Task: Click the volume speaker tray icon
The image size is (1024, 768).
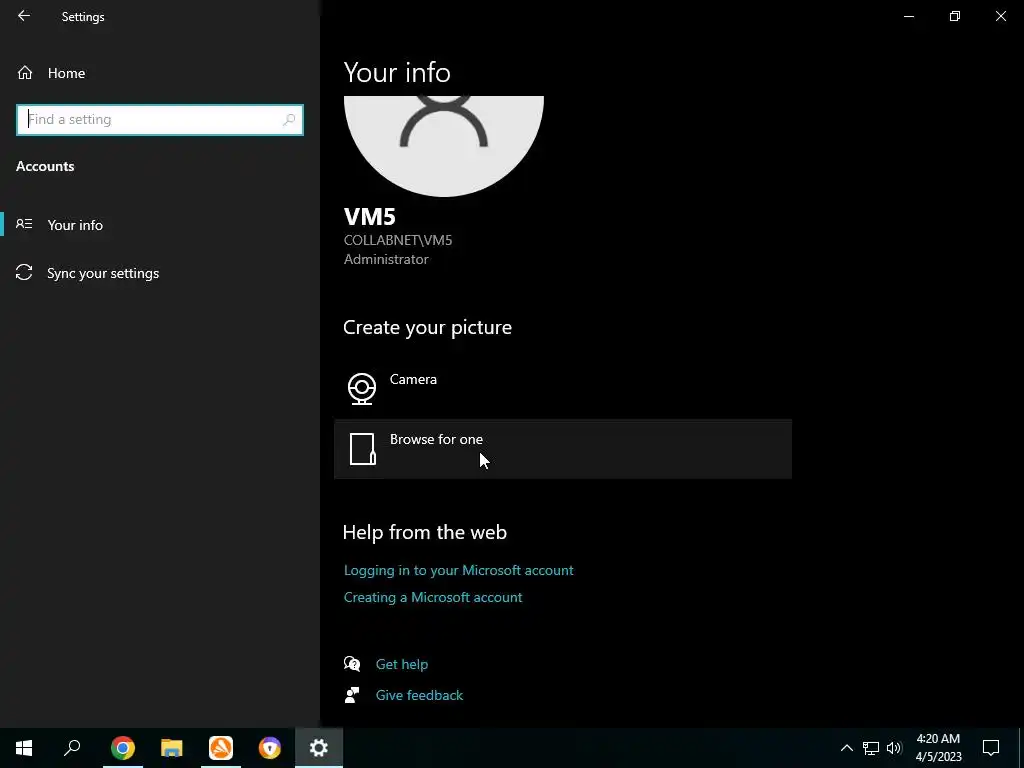Action: pyautogui.click(x=894, y=748)
